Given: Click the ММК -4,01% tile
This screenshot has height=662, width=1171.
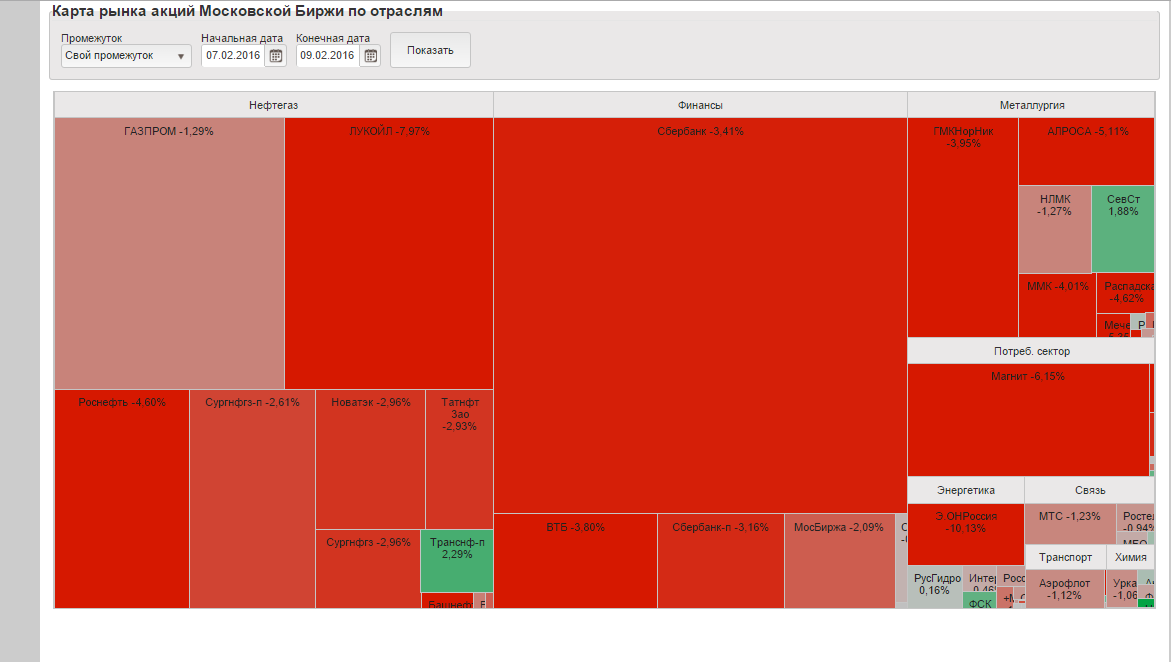Looking at the screenshot, I should tap(1057, 306).
